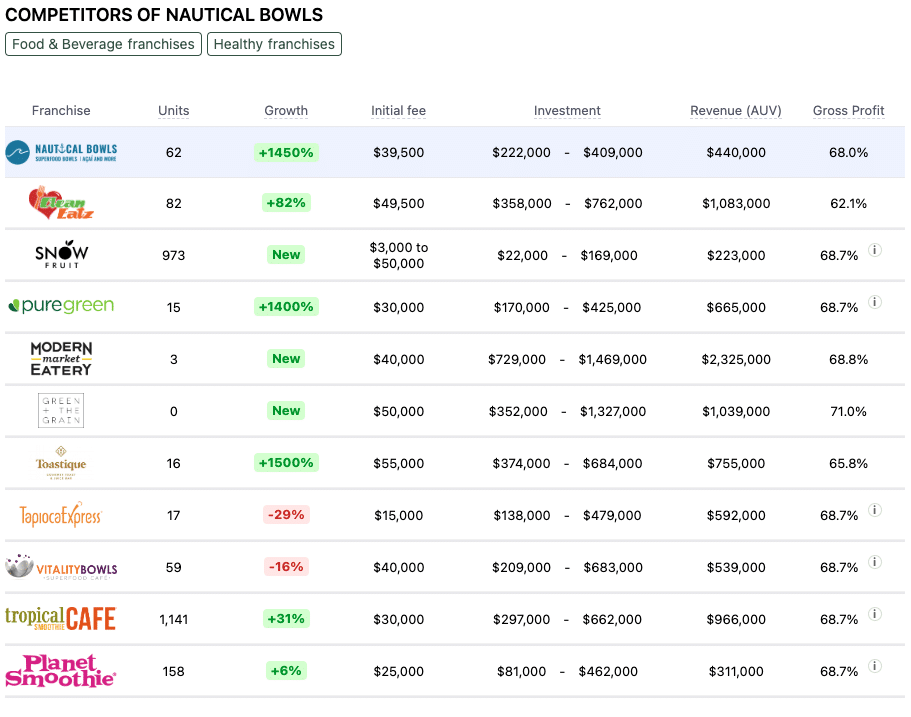Image resolution: width=911 pixels, height=717 pixels.
Task: Click info icon beside Vitality Bowls gross profit
Action: click(x=875, y=562)
